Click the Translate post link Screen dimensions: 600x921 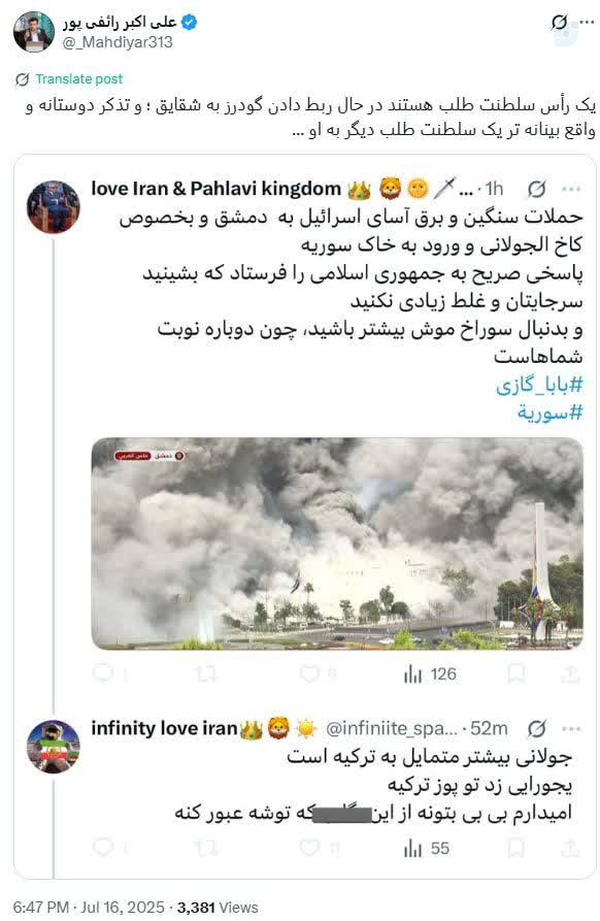(x=78, y=79)
